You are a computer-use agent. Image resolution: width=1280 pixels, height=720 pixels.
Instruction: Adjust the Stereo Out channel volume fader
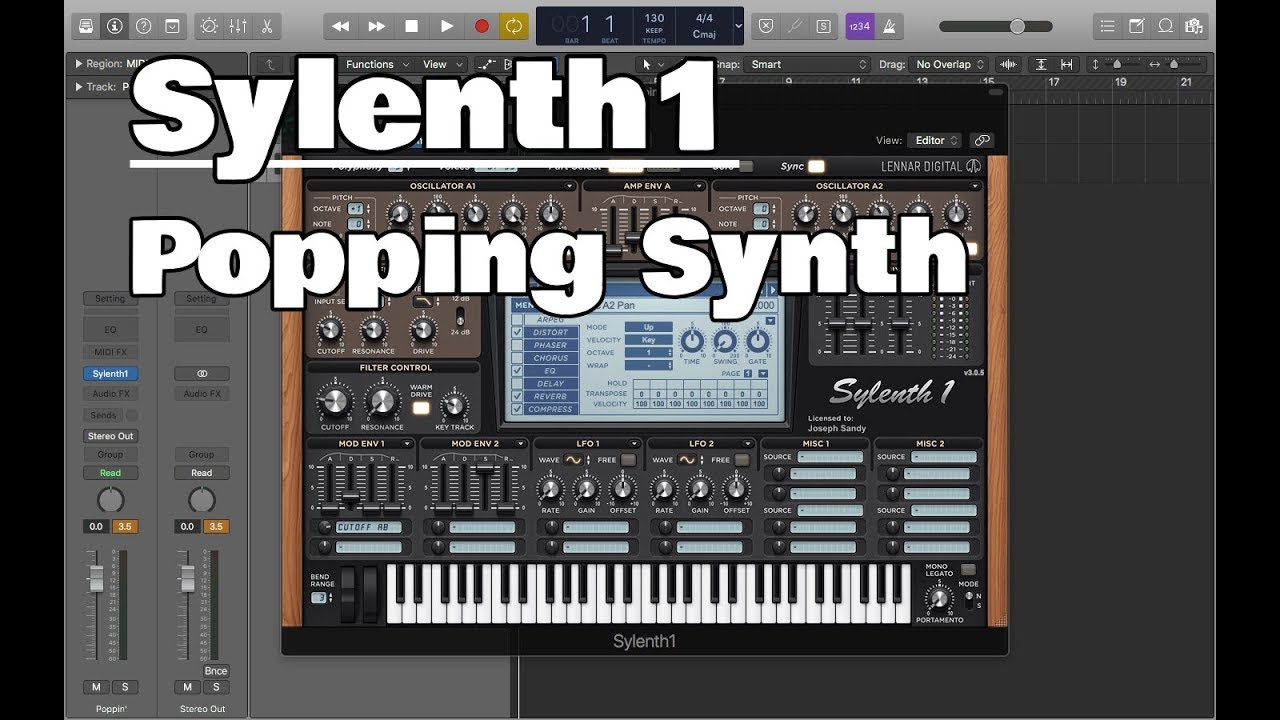point(187,577)
